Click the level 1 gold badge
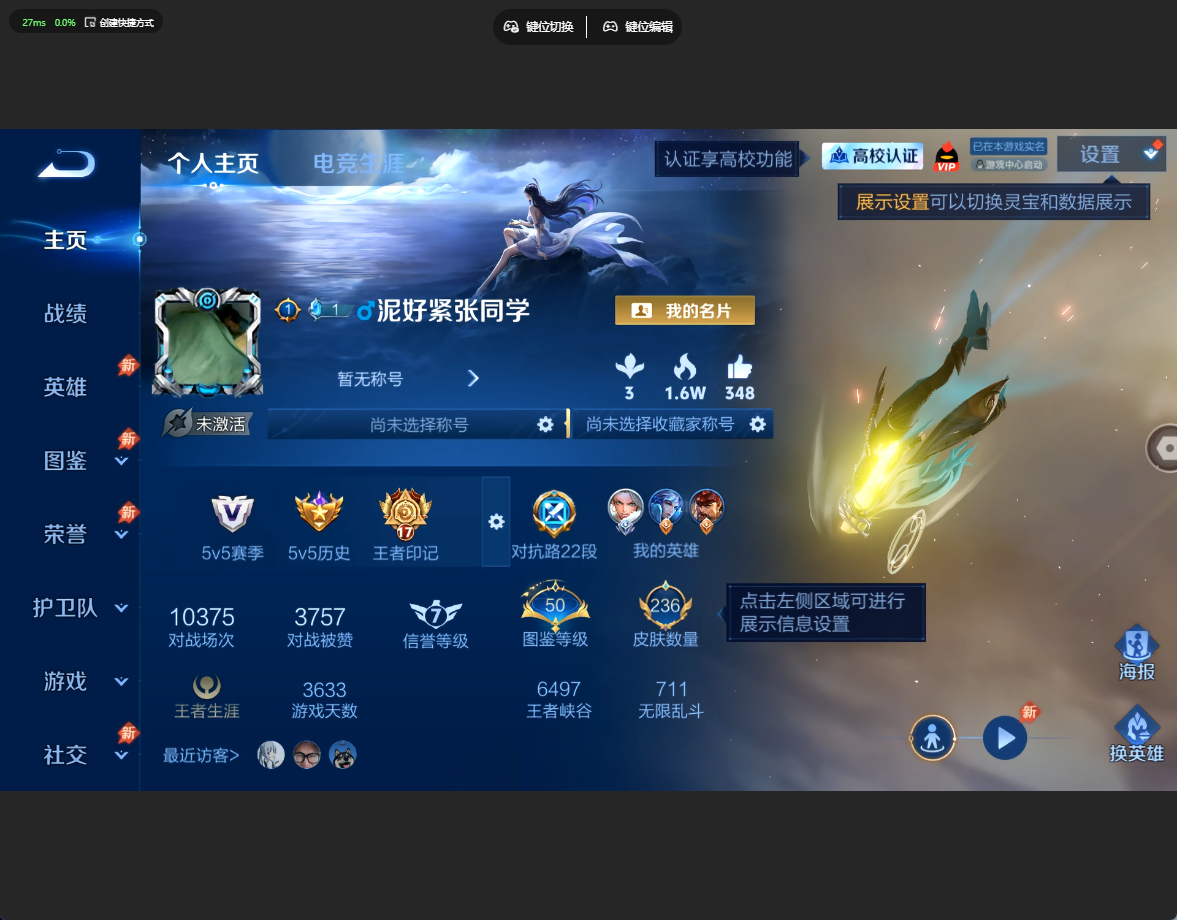The width and height of the screenshot is (1177, 920). (287, 309)
